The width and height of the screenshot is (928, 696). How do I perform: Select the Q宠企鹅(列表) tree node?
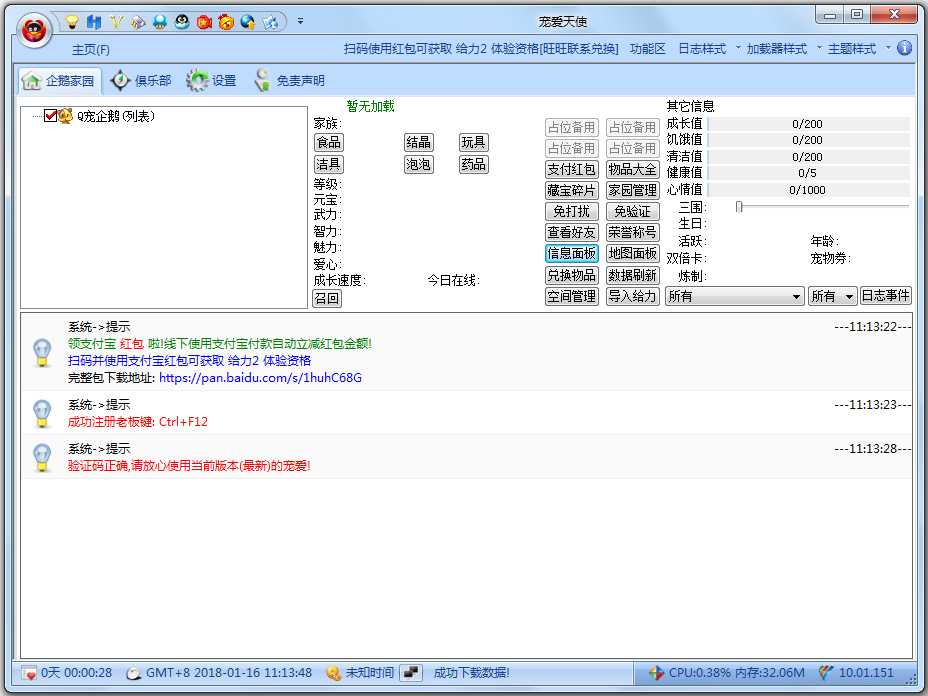click(x=115, y=116)
